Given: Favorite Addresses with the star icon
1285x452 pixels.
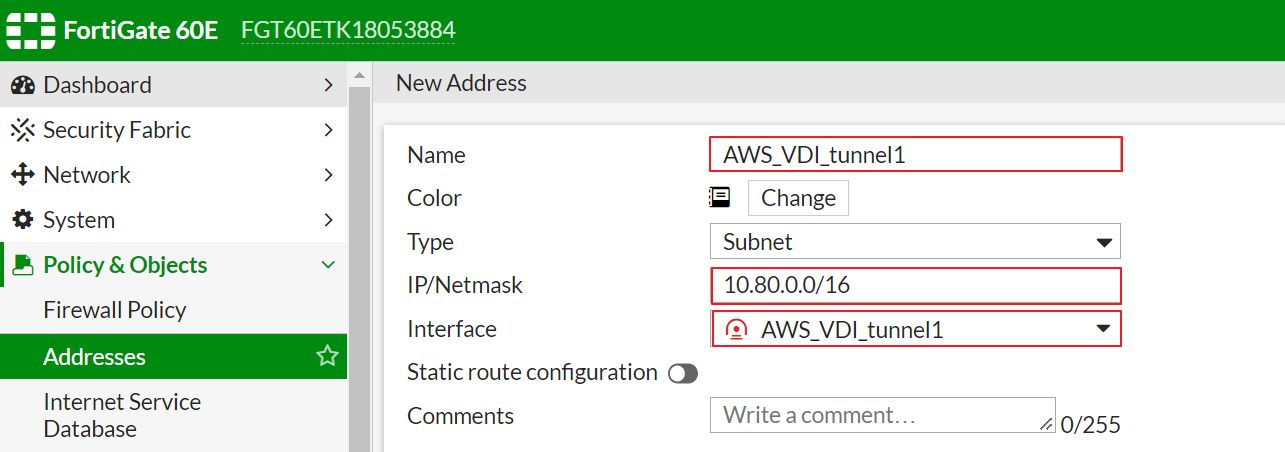Looking at the screenshot, I should (327, 356).
